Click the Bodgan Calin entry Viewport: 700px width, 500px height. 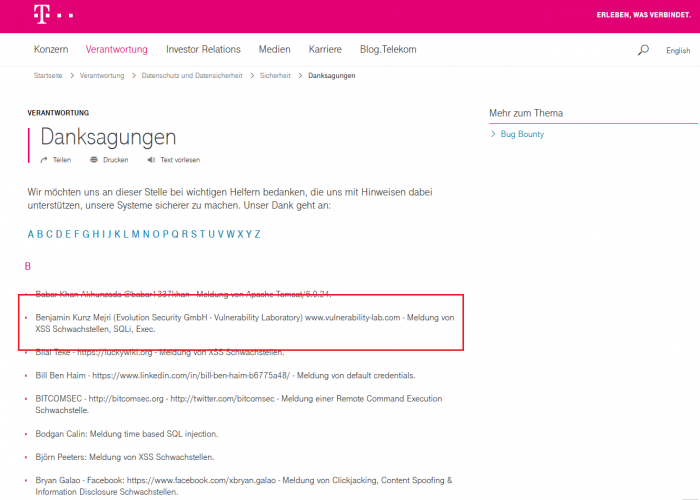tap(127, 434)
